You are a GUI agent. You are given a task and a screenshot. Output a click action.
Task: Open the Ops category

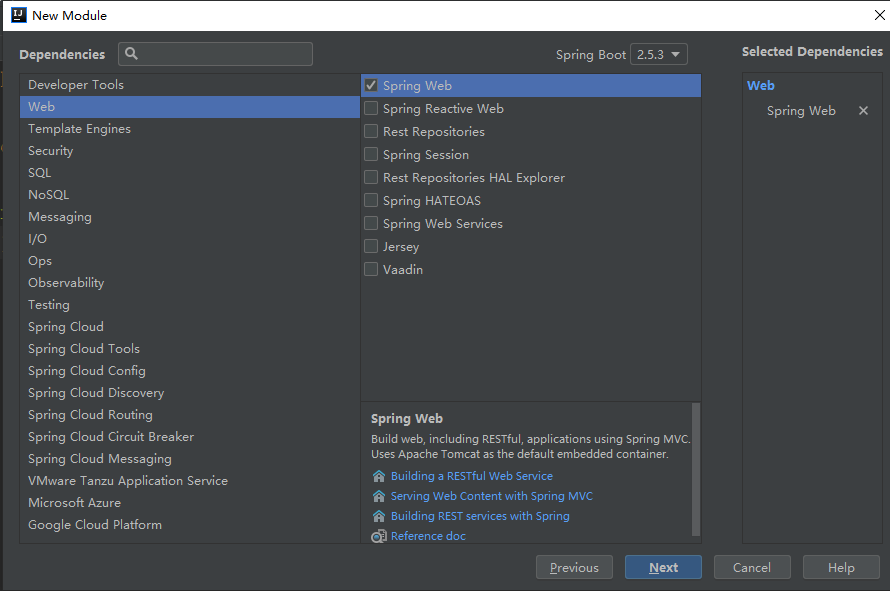190,261
